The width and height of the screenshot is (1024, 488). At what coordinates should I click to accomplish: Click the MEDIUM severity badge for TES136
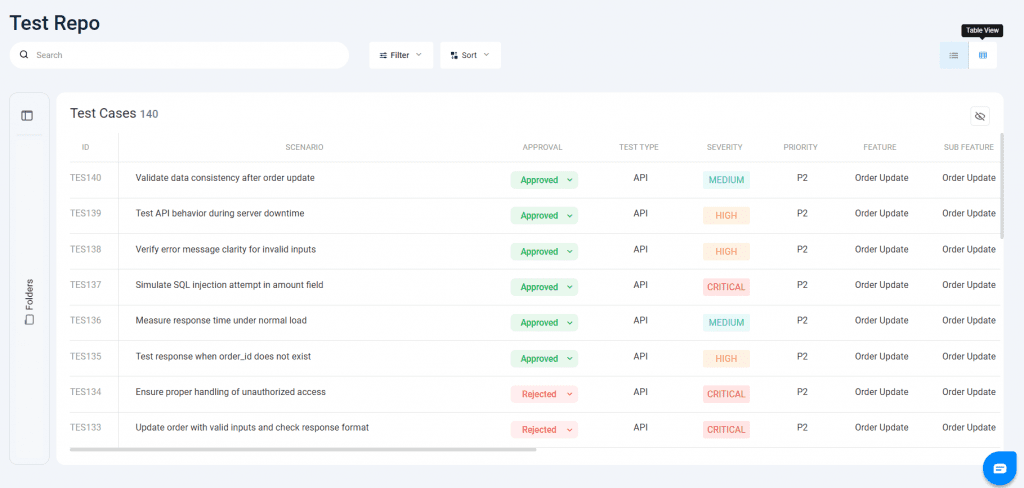(x=726, y=323)
